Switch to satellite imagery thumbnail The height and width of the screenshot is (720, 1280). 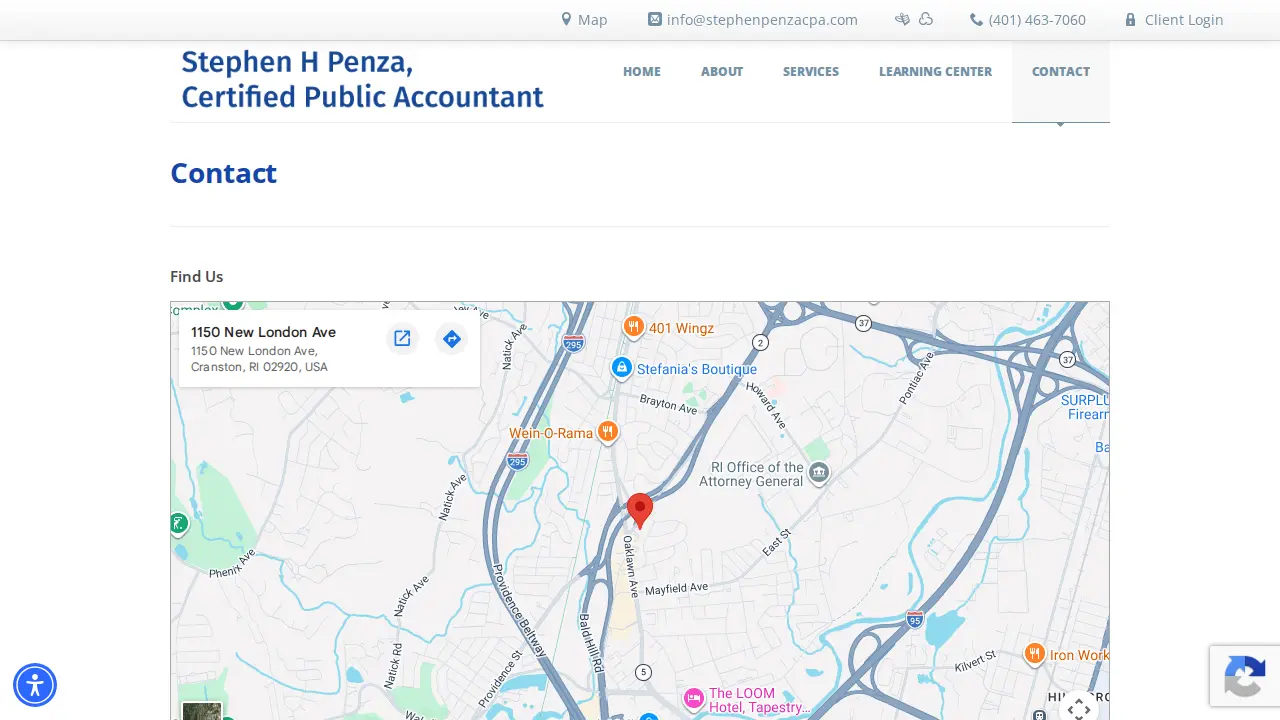202,711
